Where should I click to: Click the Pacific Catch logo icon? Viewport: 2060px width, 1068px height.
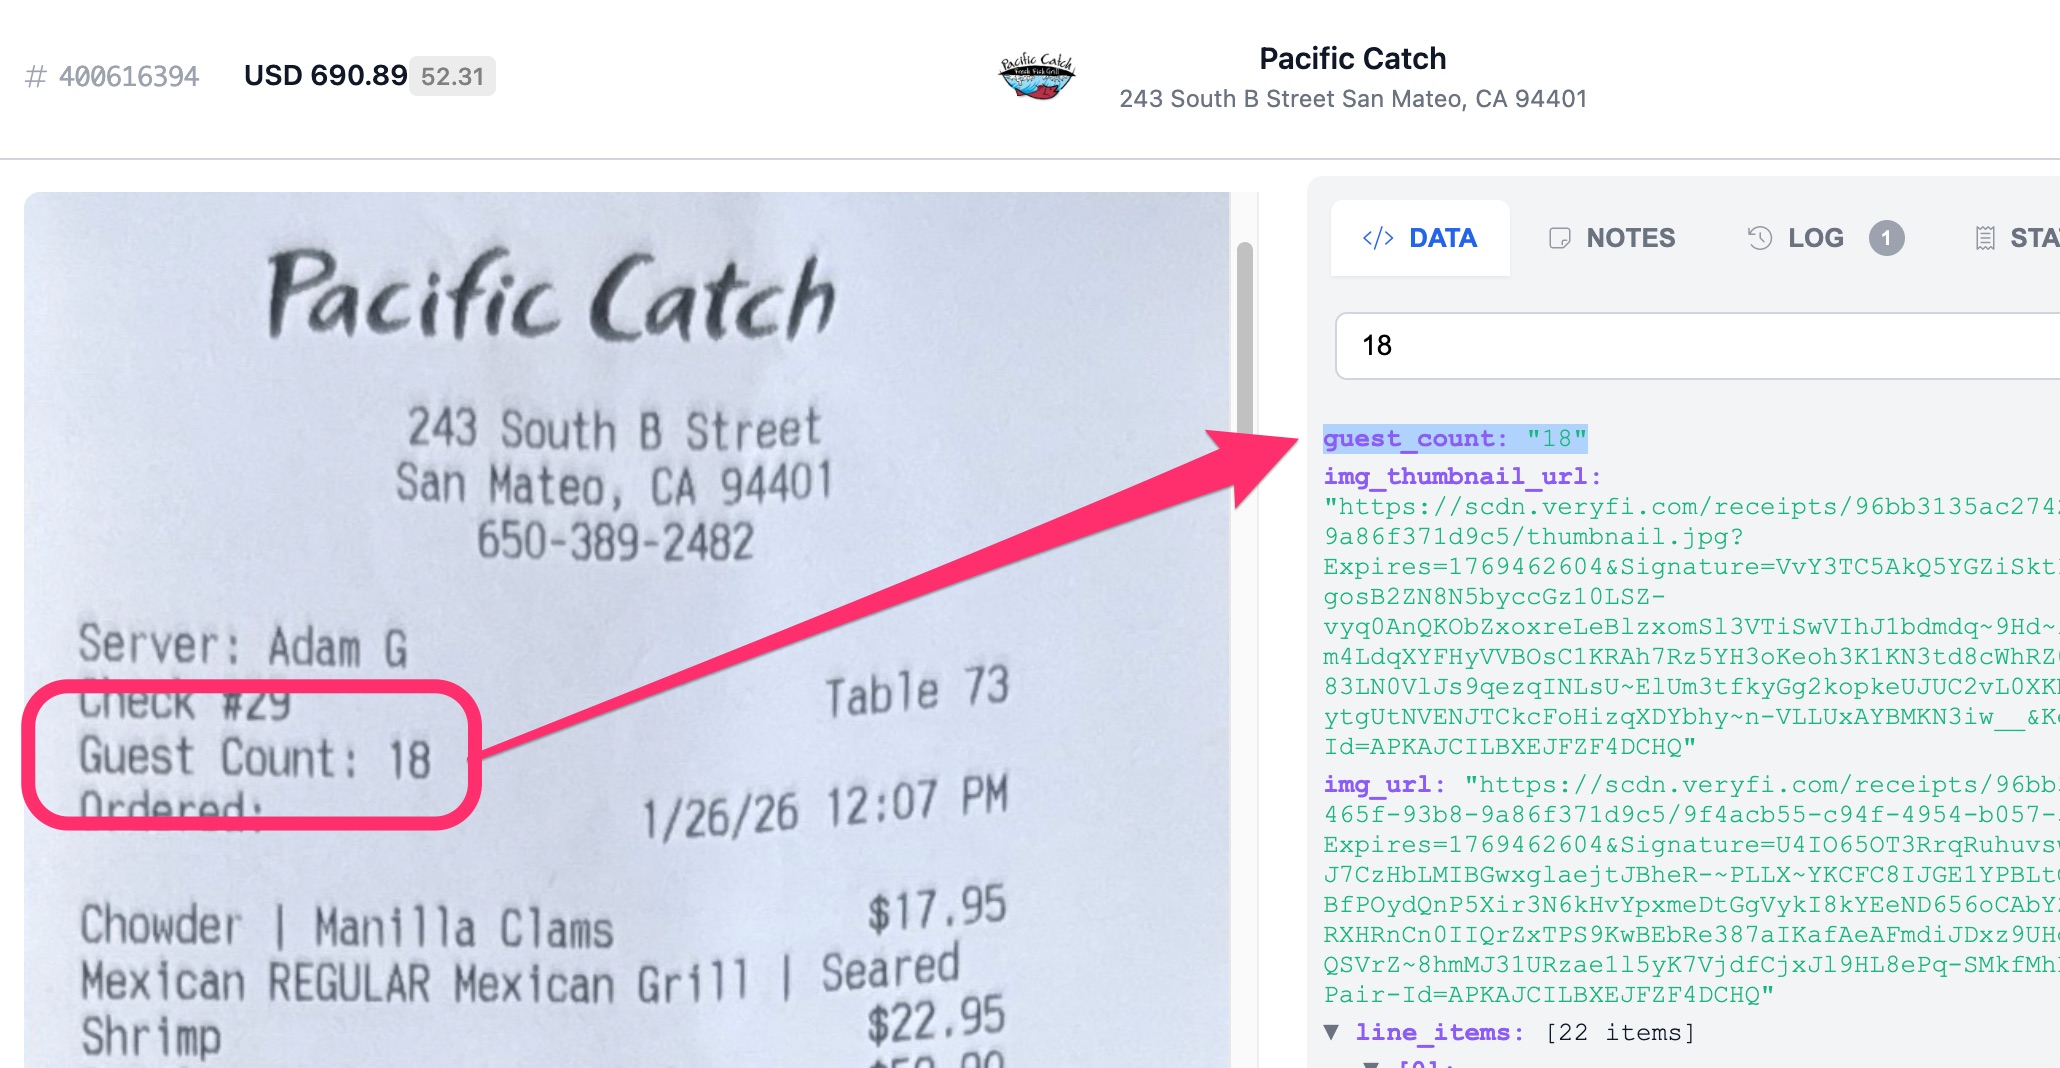1036,77
